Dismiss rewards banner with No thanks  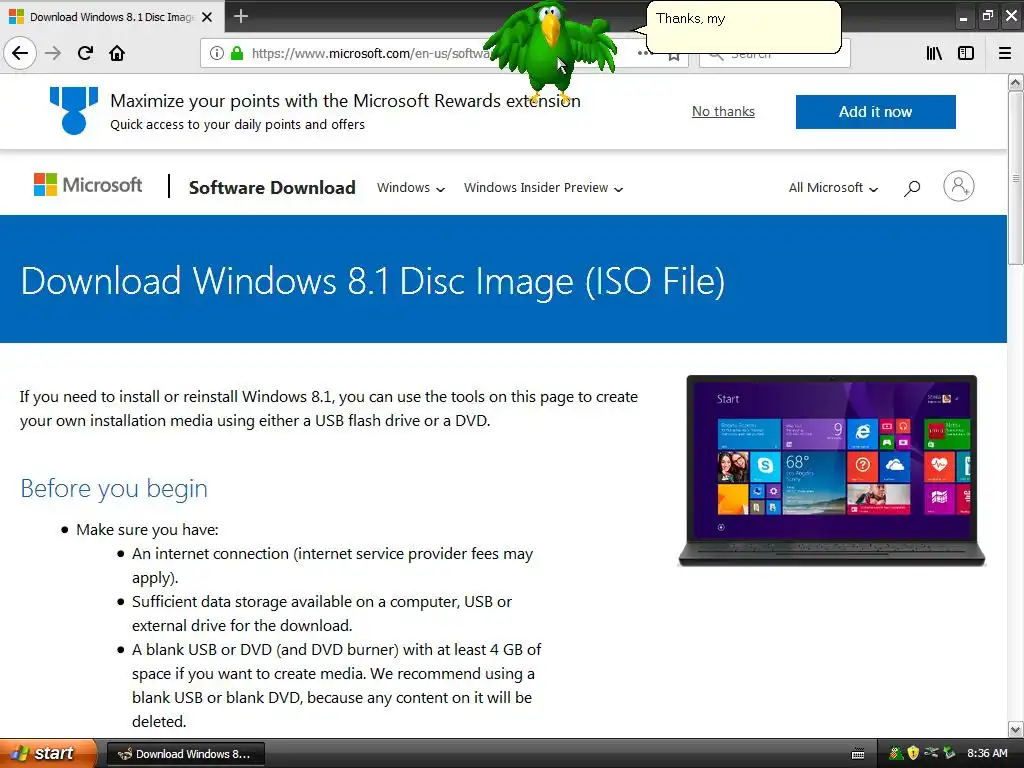click(723, 112)
